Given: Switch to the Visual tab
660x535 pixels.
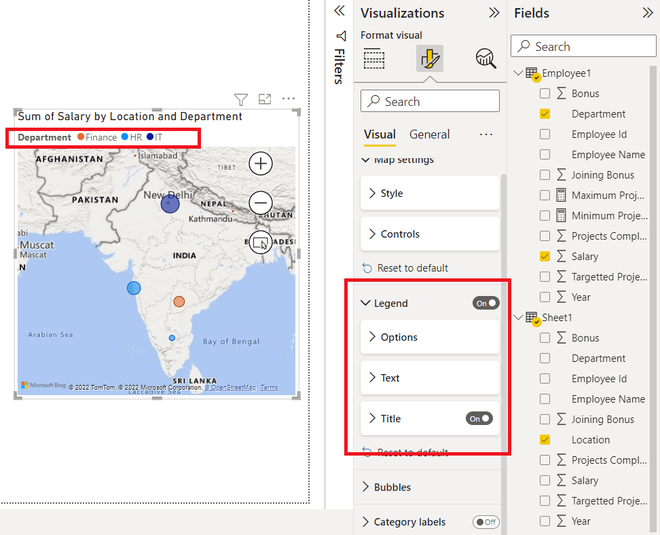Looking at the screenshot, I should (x=380, y=135).
